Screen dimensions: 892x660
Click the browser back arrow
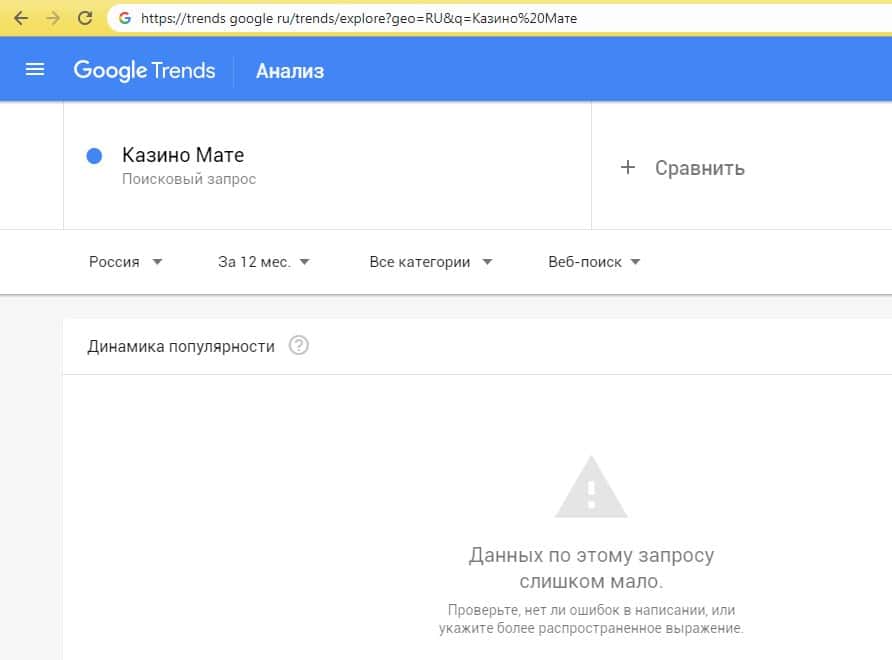coord(21,18)
